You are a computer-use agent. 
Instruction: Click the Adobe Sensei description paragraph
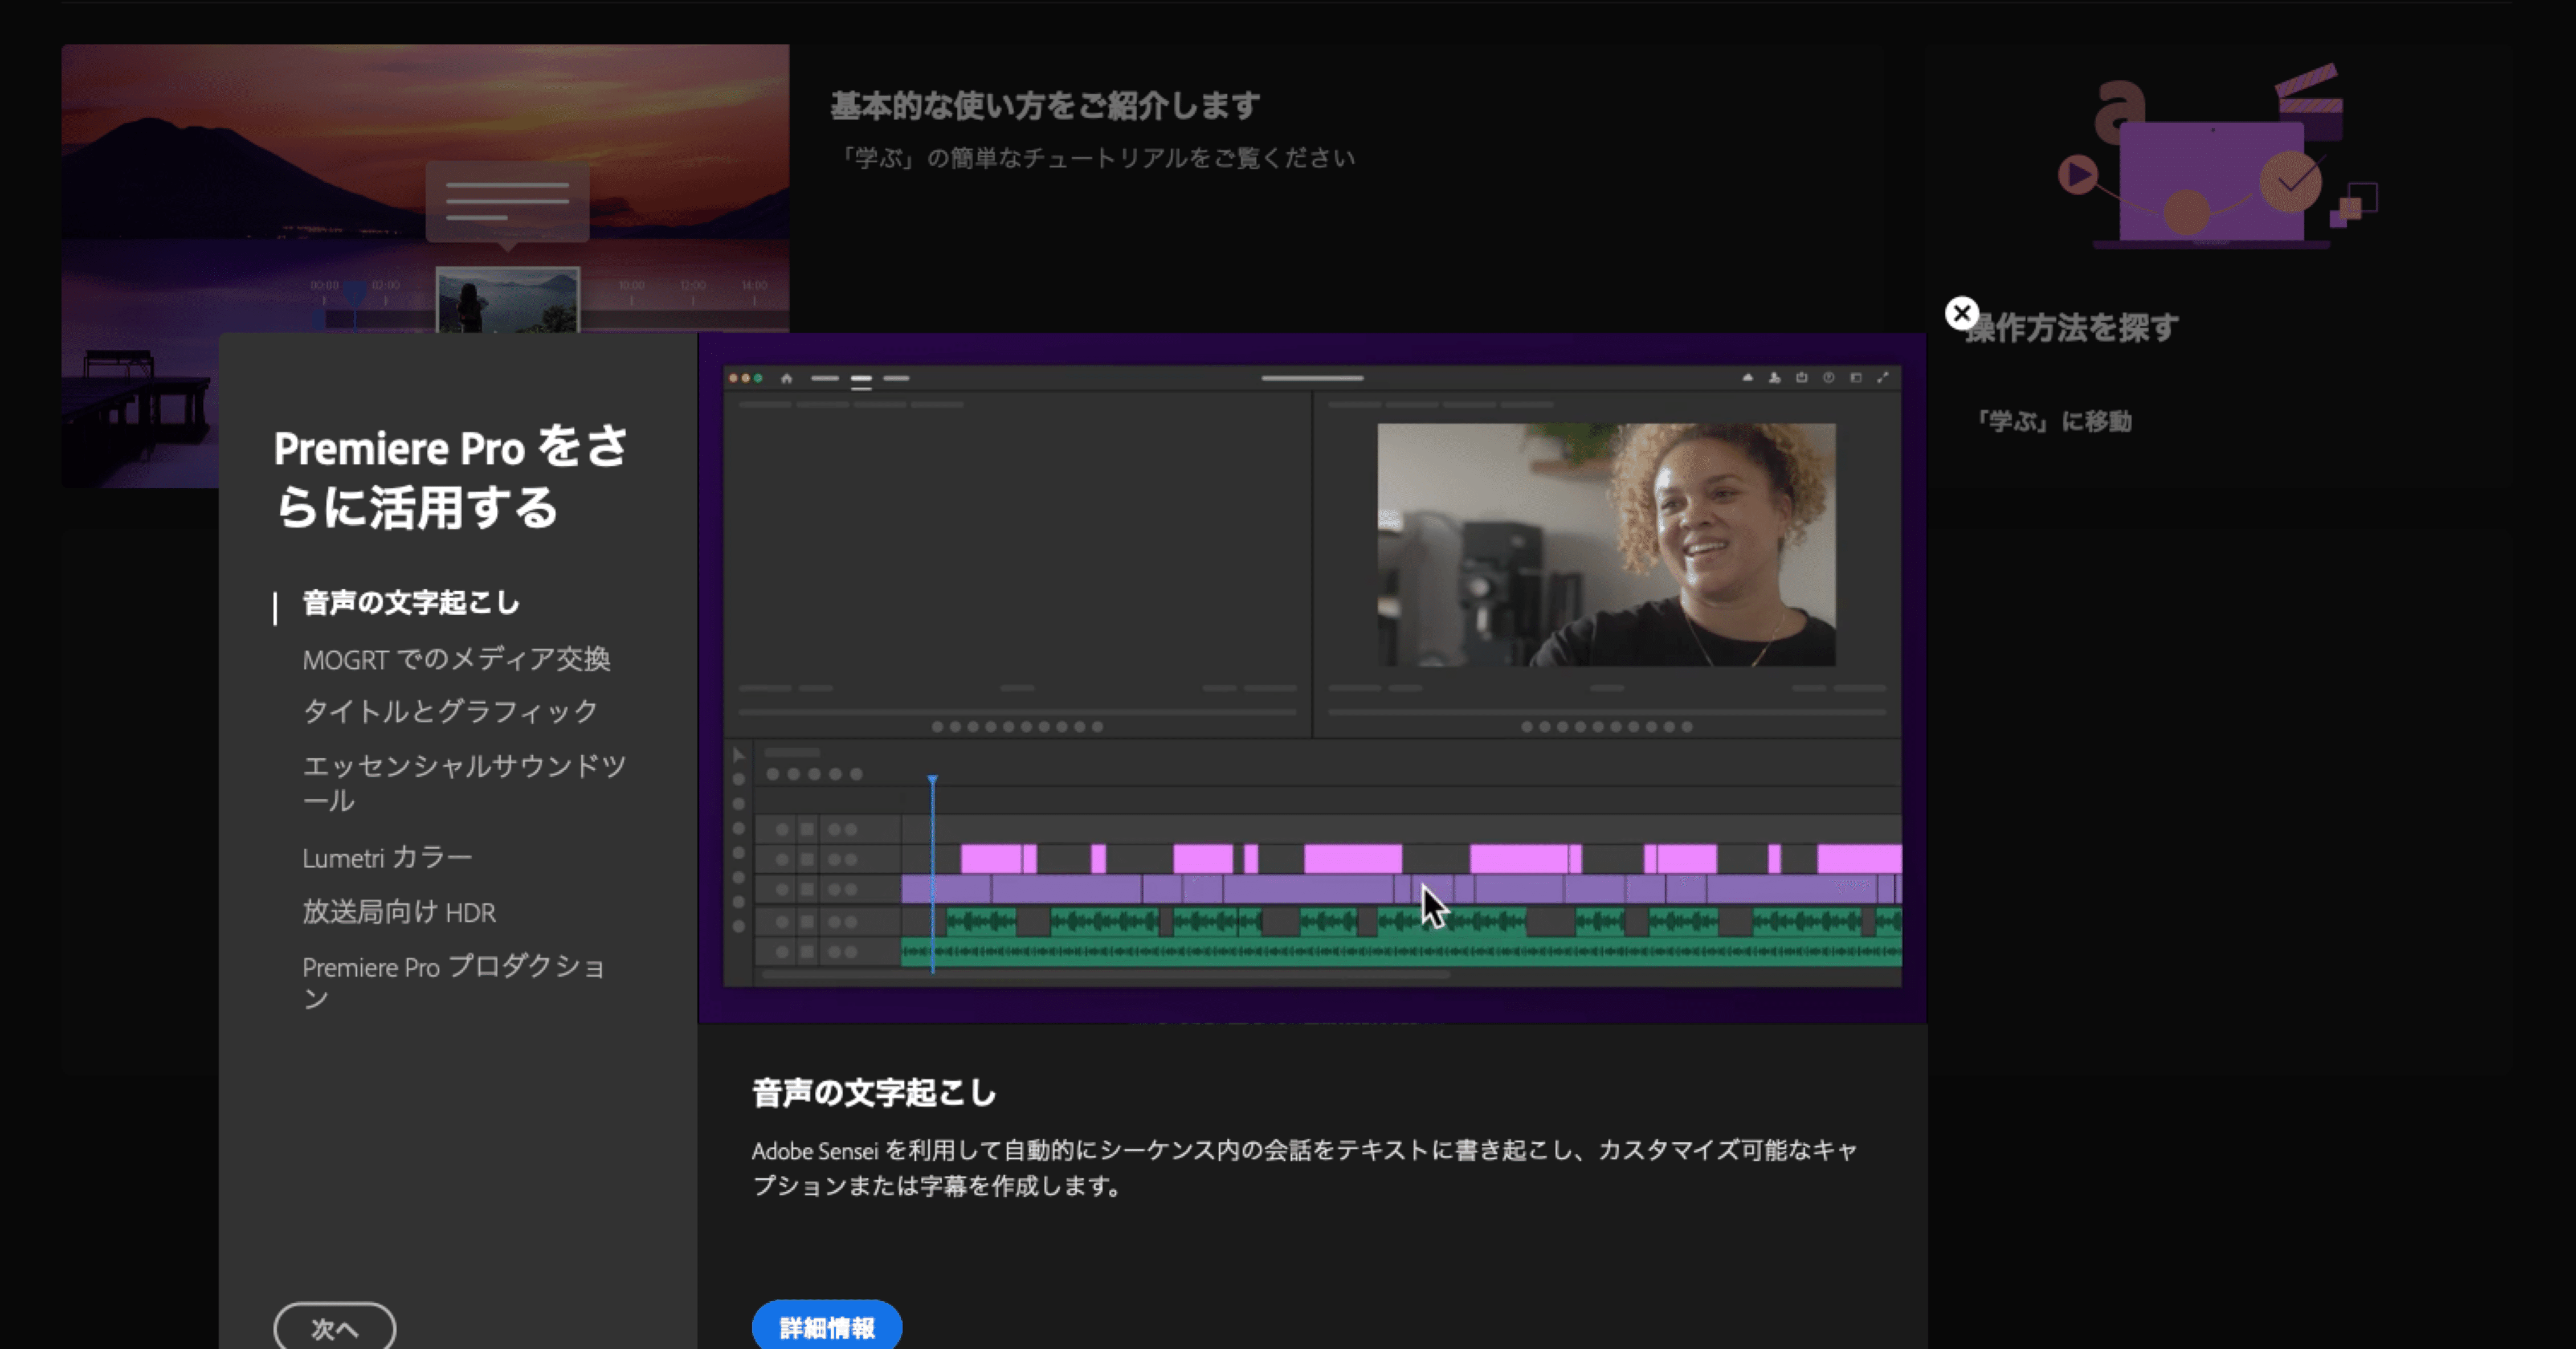click(x=1305, y=1168)
